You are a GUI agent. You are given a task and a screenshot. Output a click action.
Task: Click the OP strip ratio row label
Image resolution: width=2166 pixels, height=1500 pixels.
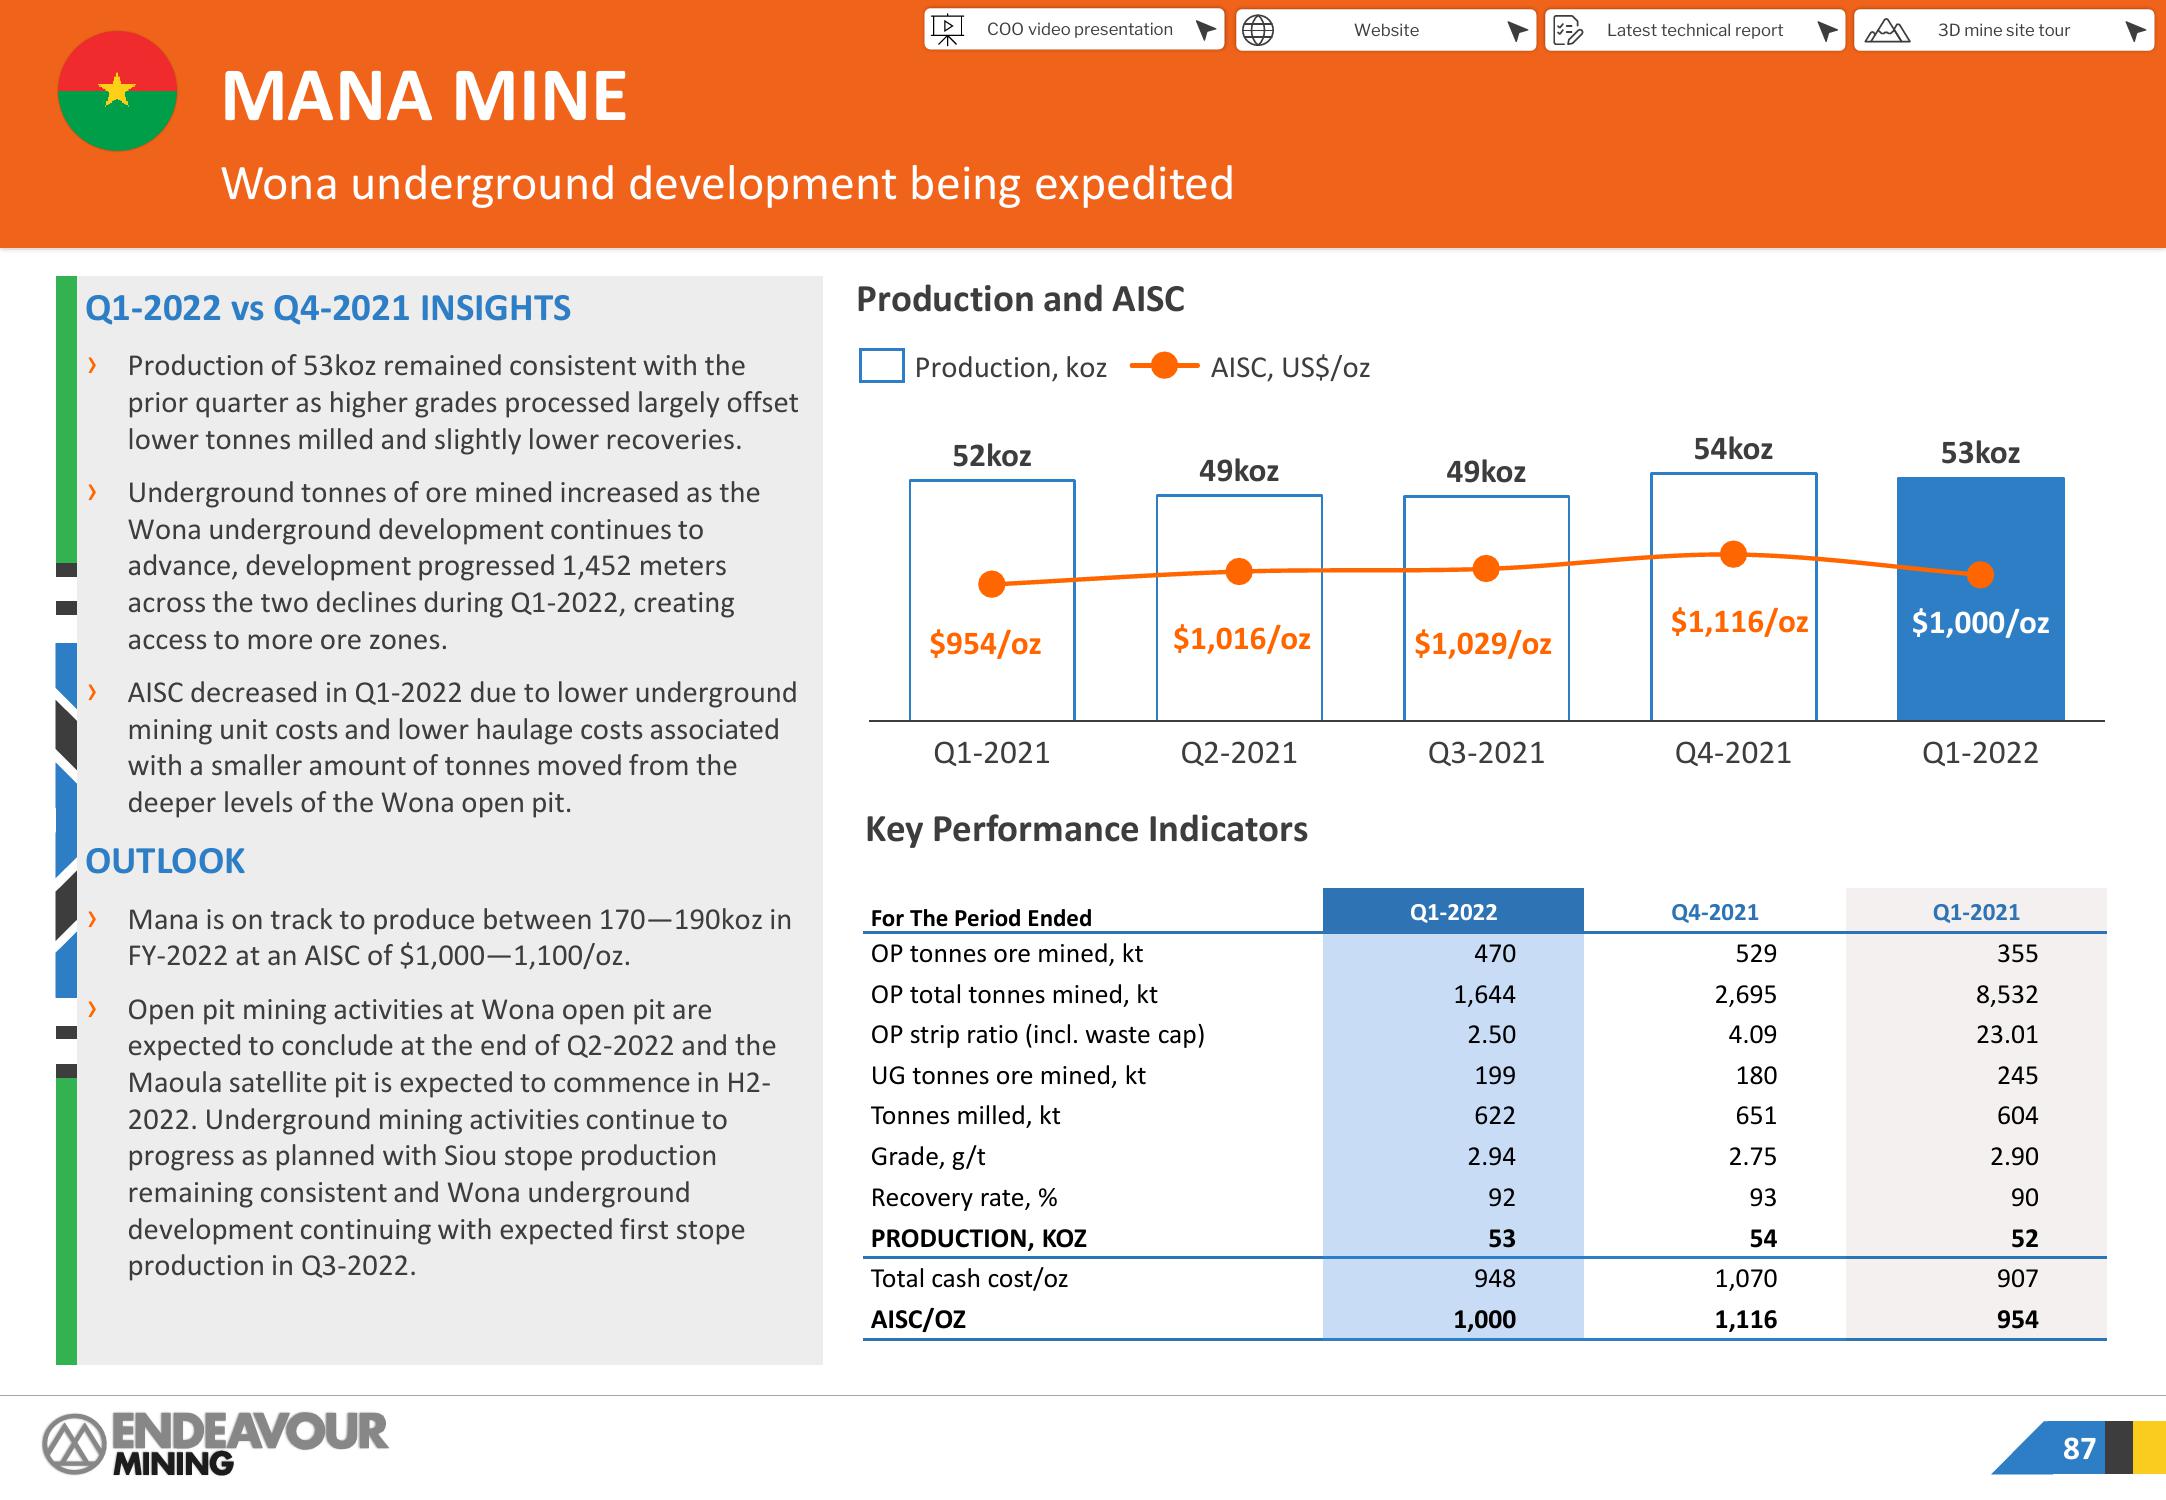(x=1037, y=1035)
